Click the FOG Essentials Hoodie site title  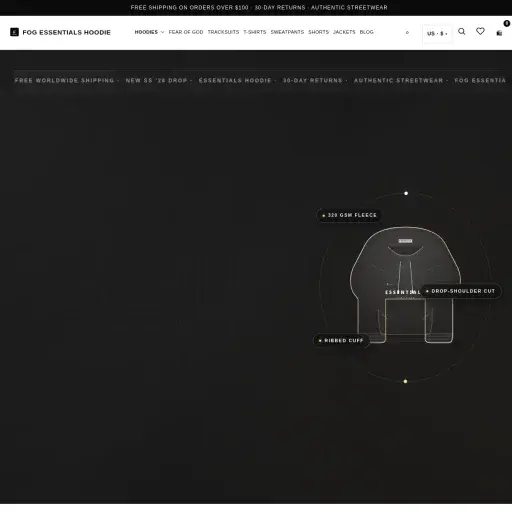coord(66,32)
